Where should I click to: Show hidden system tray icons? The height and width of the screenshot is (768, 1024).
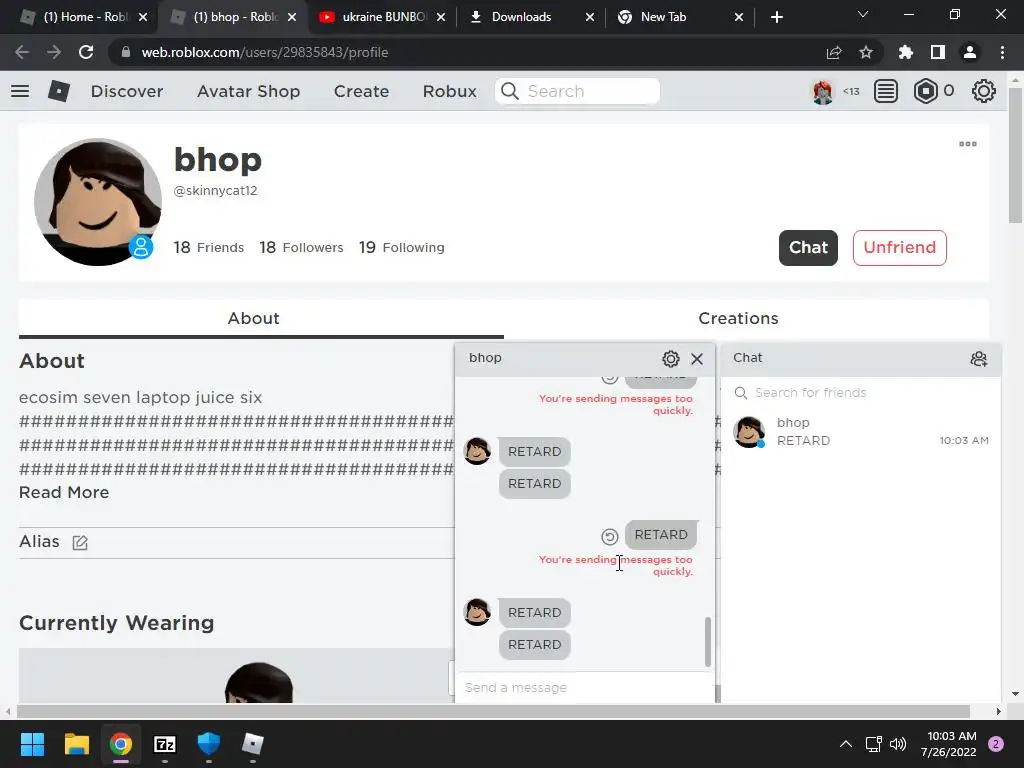tap(846, 744)
